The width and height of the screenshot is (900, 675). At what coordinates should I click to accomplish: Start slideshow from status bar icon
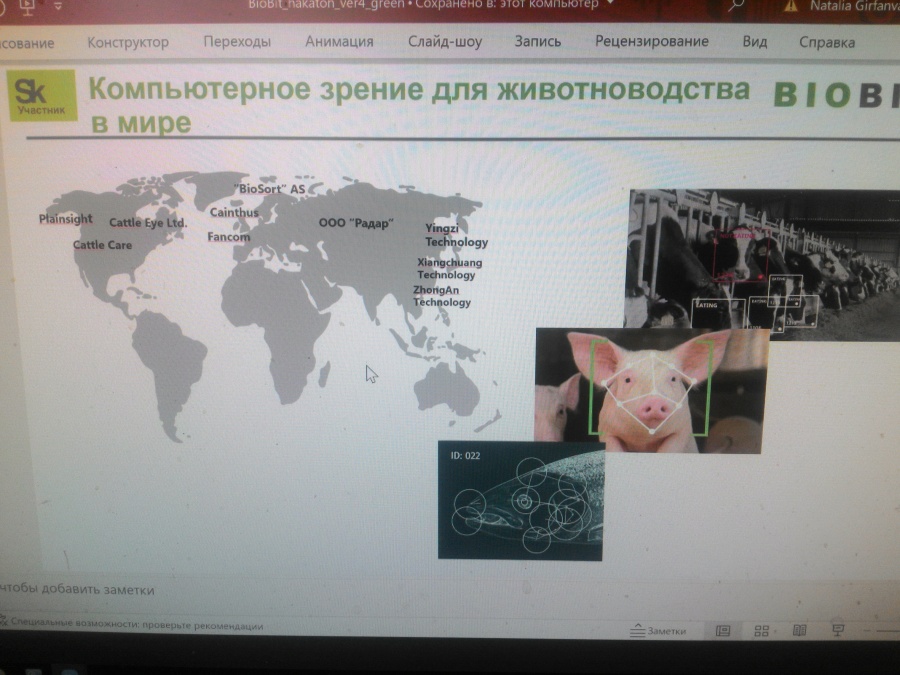838,630
